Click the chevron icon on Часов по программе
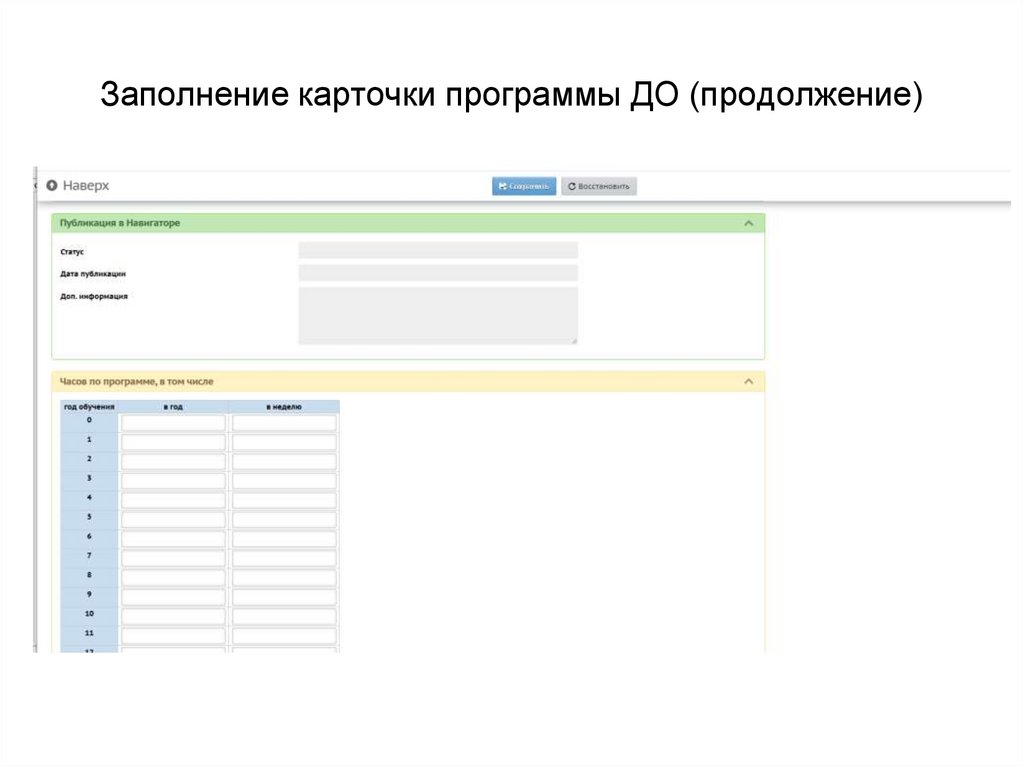Viewport: 1024px width, 767px height. pyautogui.click(x=748, y=381)
